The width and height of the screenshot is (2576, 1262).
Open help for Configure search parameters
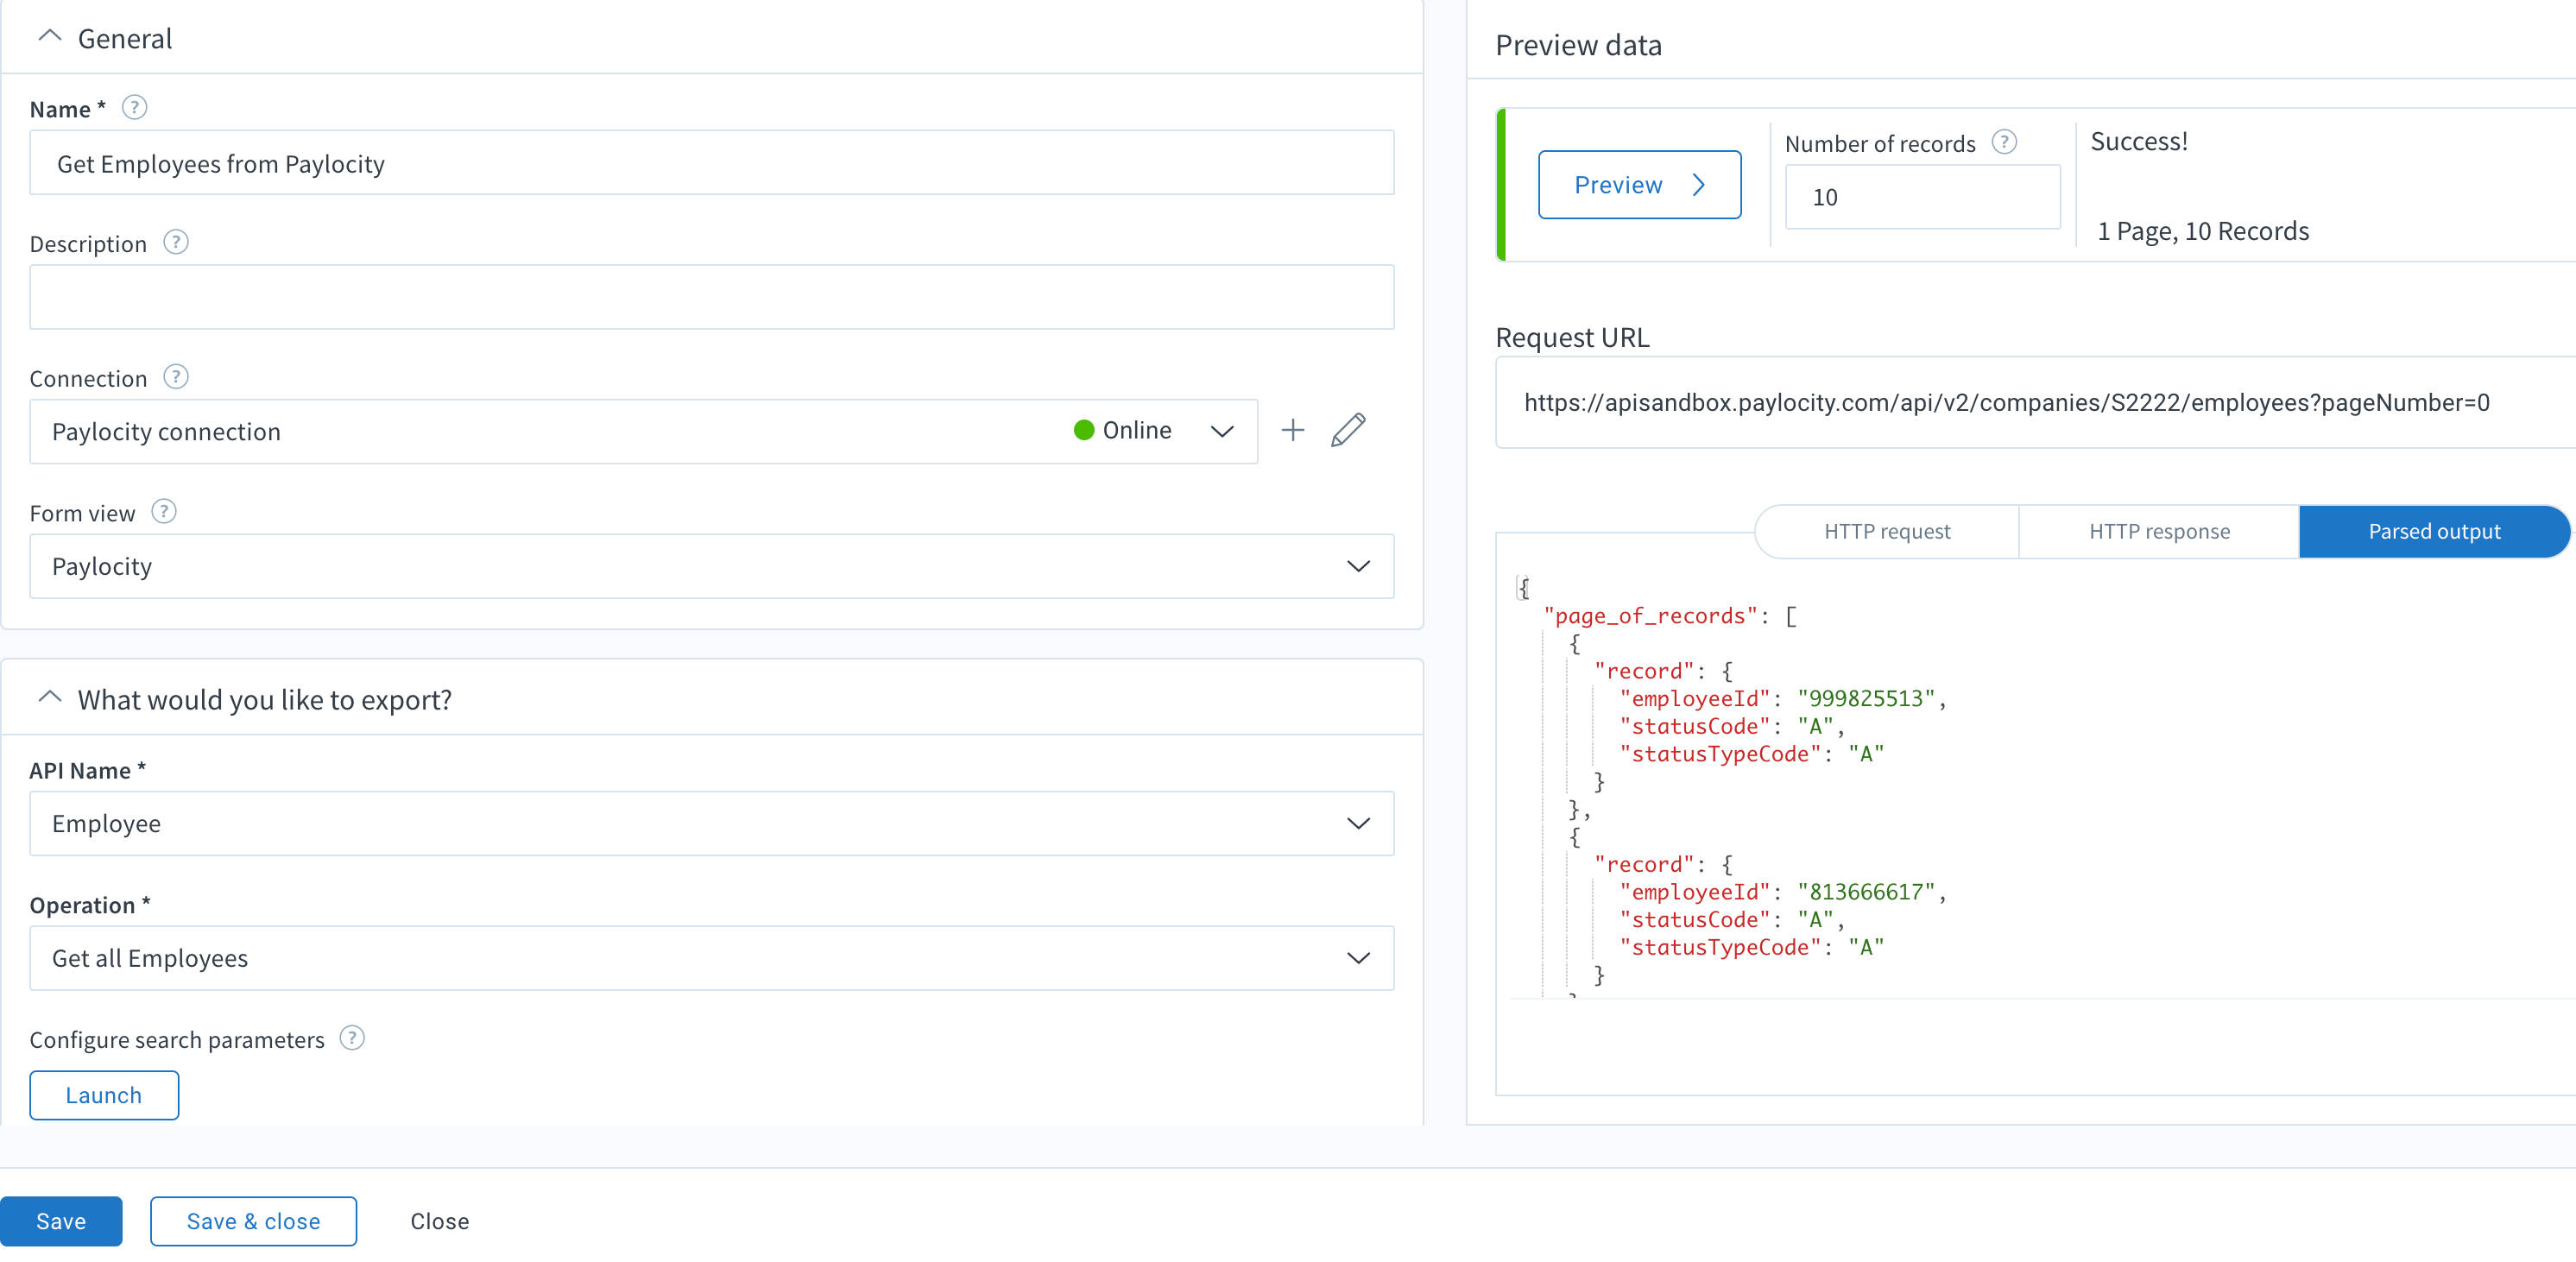coord(352,1038)
